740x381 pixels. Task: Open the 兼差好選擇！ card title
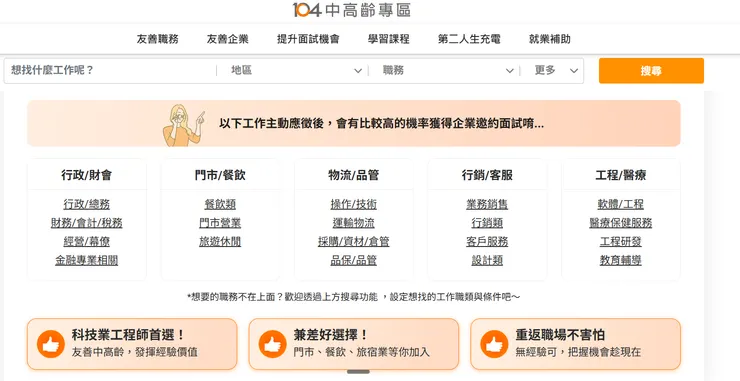330,335
